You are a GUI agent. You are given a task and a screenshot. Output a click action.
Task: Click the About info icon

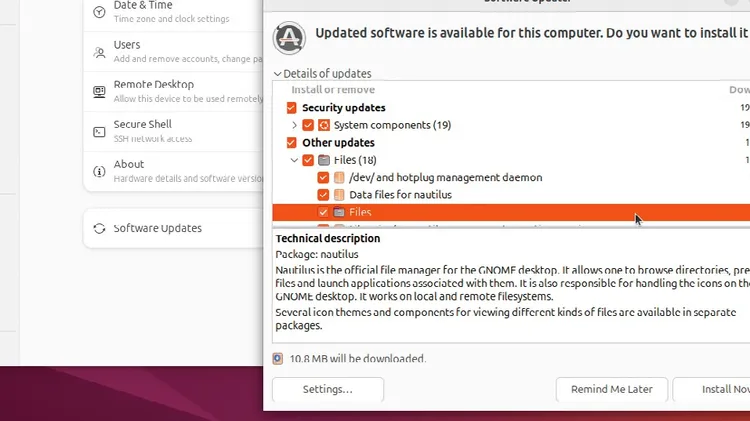(99, 171)
